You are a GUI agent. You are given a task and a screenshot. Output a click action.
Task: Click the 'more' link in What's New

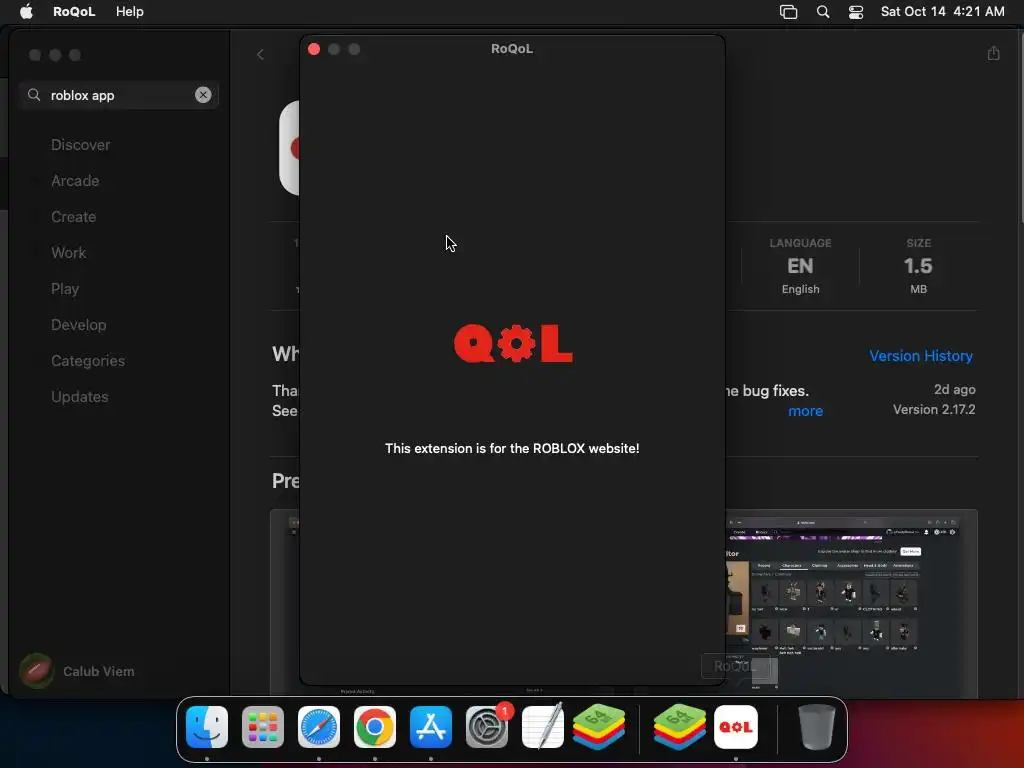(805, 411)
